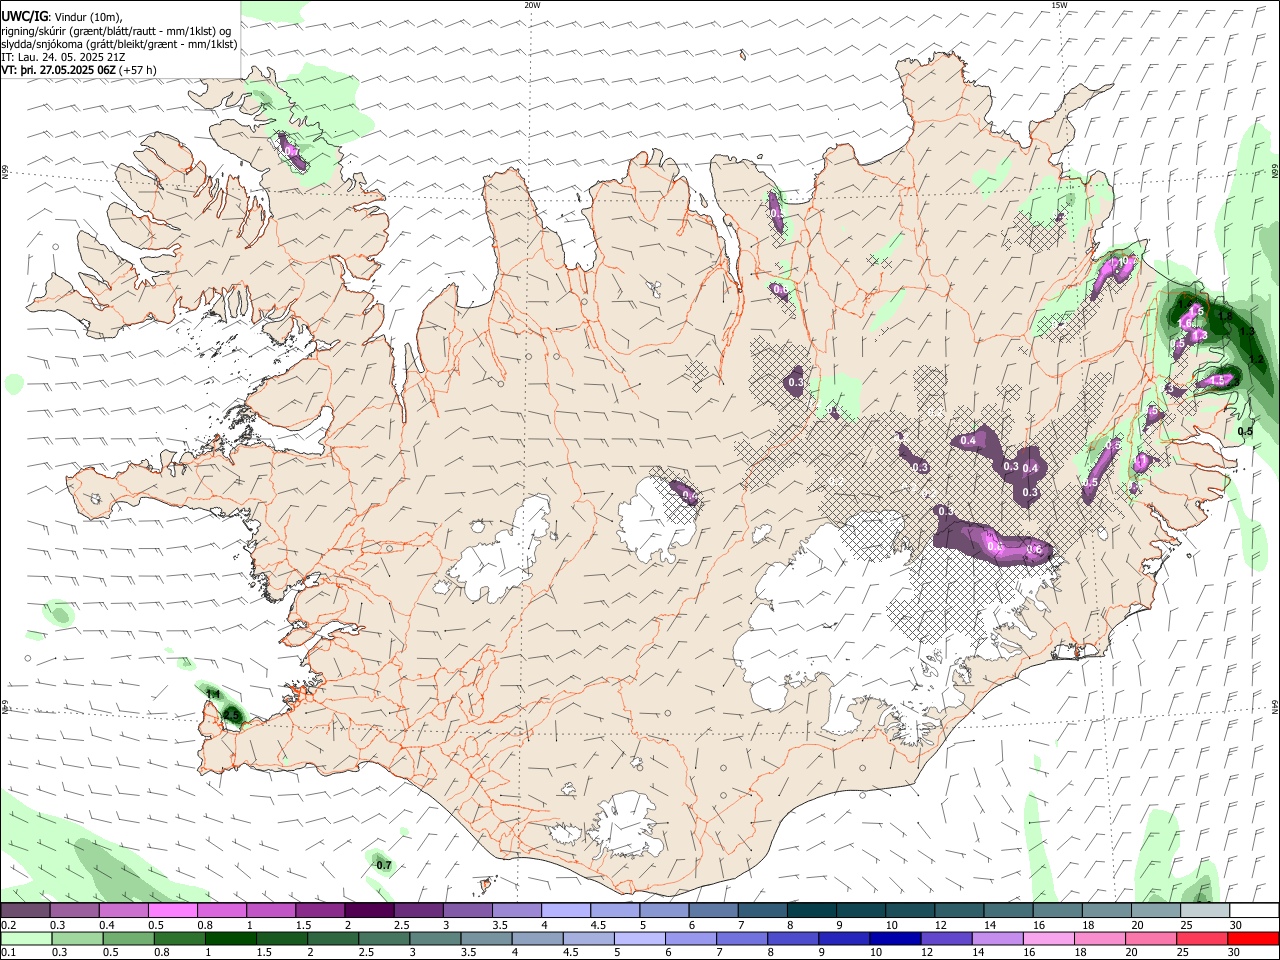Select the 3 mm grey-green rain-scale swatch

click(x=435, y=938)
